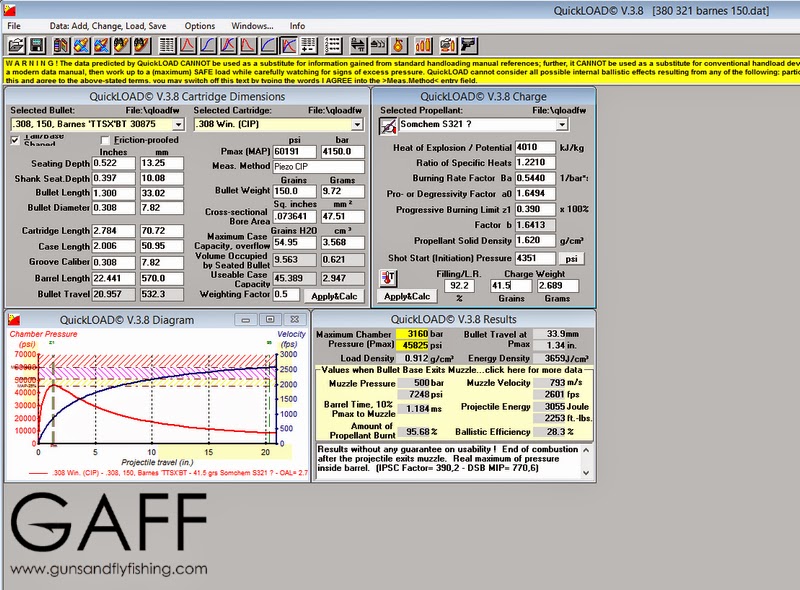The height and width of the screenshot is (590, 800).
Task: Click the Barrel Length inches field 22.441
Action: pos(113,279)
